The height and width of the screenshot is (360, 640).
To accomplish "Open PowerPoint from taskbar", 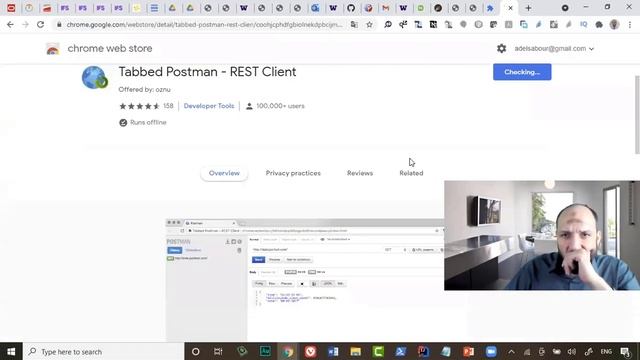I will [x=468, y=351].
